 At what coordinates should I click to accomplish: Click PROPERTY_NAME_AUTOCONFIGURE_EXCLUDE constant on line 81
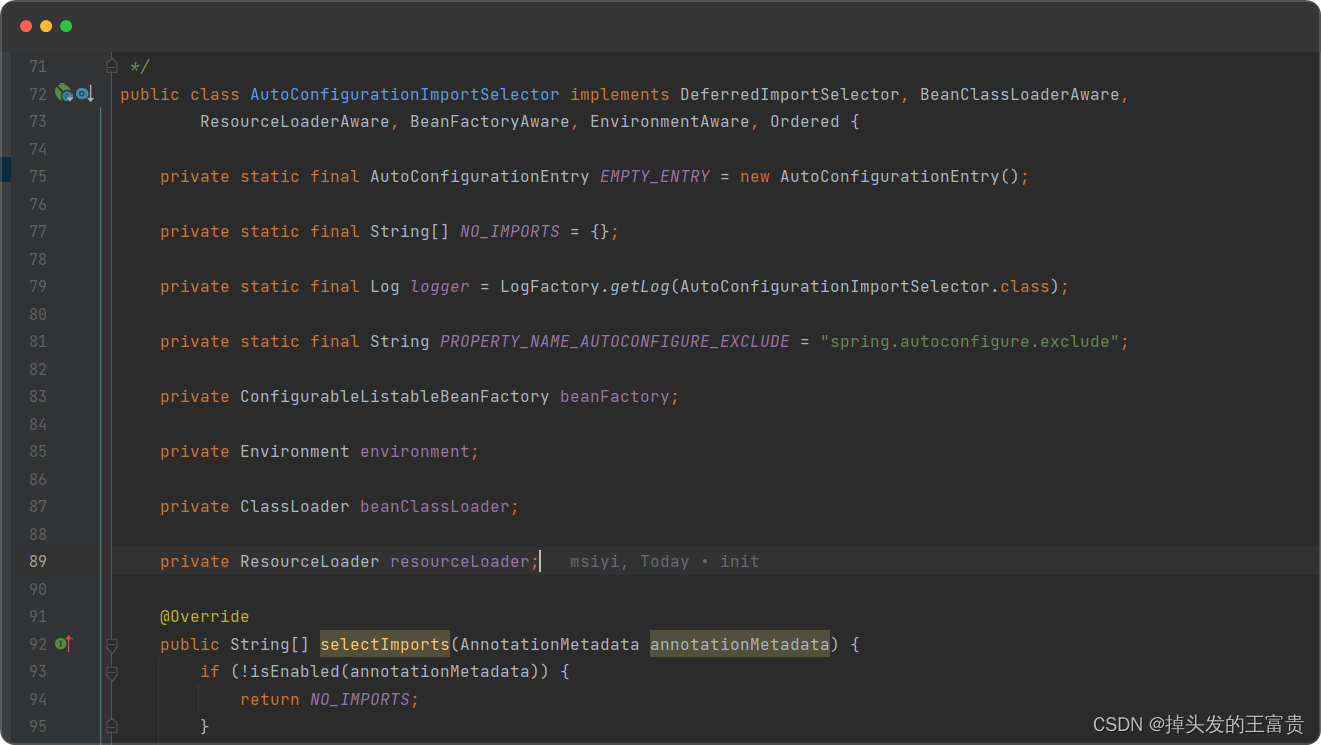(615, 341)
